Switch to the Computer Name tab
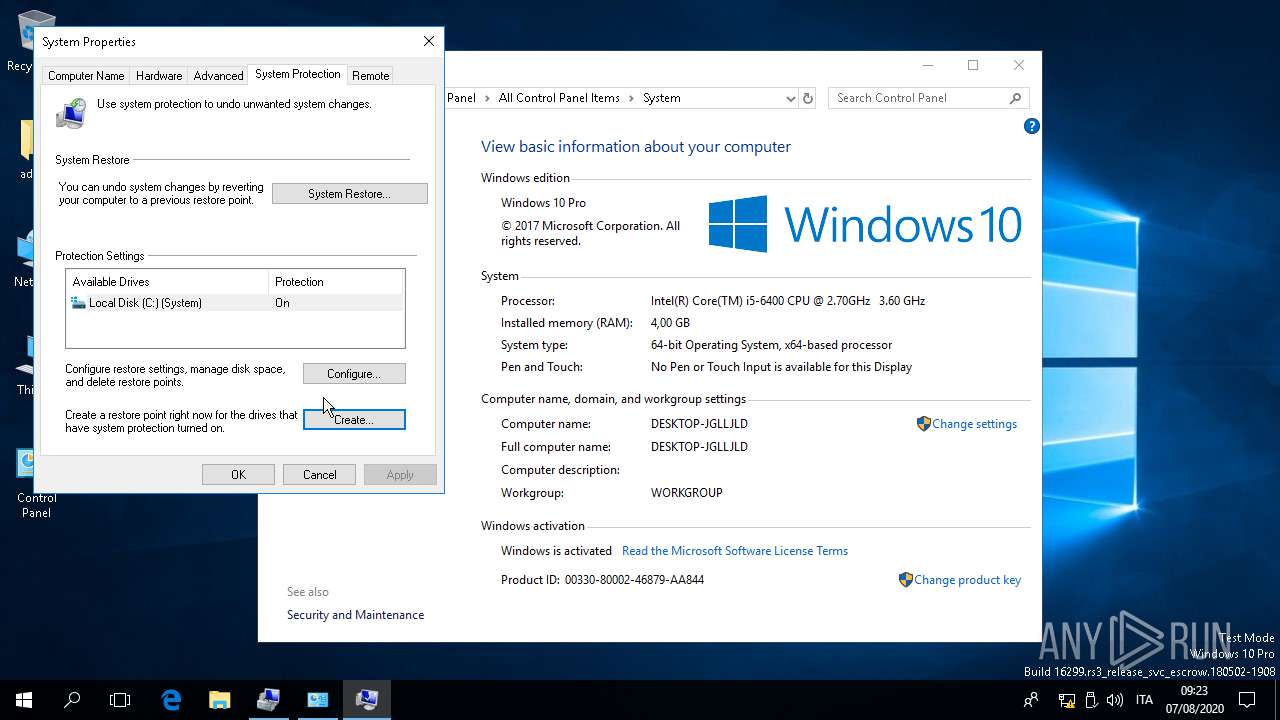The image size is (1280, 720). tap(86, 76)
